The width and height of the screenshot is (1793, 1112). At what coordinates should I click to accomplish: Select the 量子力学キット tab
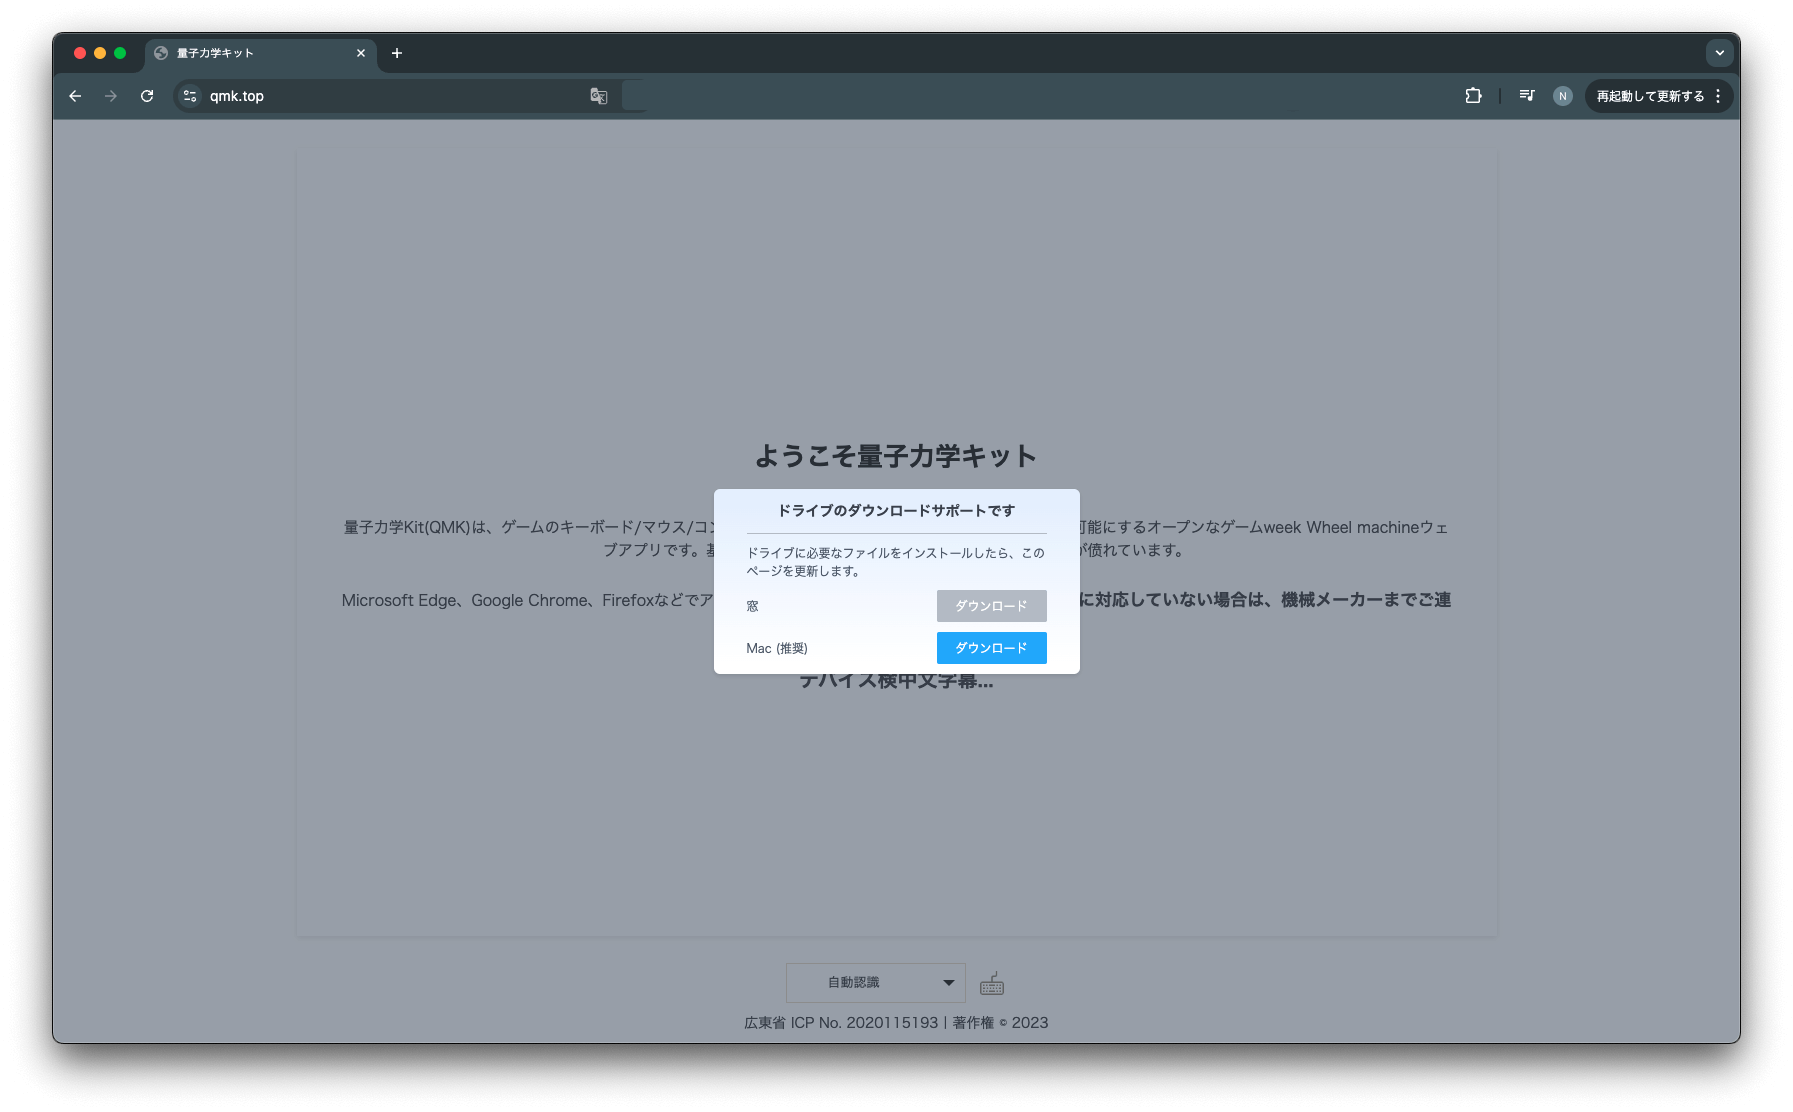point(250,53)
